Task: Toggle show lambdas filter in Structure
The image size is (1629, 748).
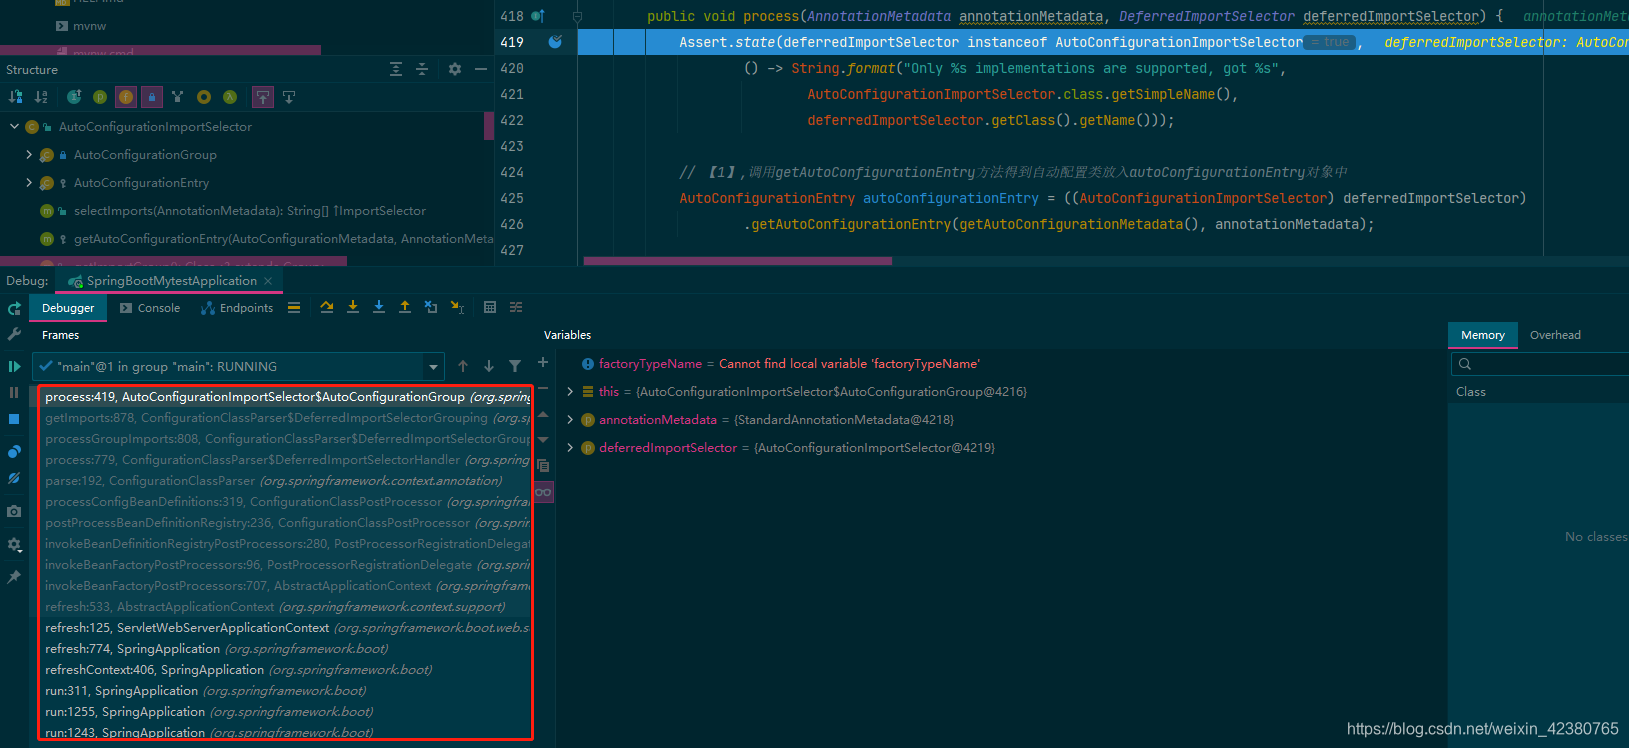Action: point(230,97)
